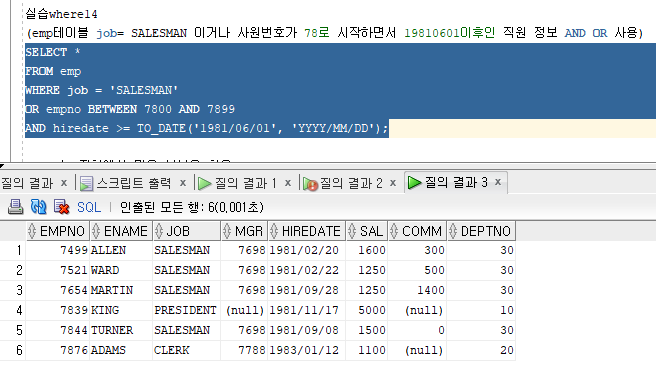Screen dimensions: 656x374
Task: Click the SELECT * line in editor
Action: click(x=53, y=52)
